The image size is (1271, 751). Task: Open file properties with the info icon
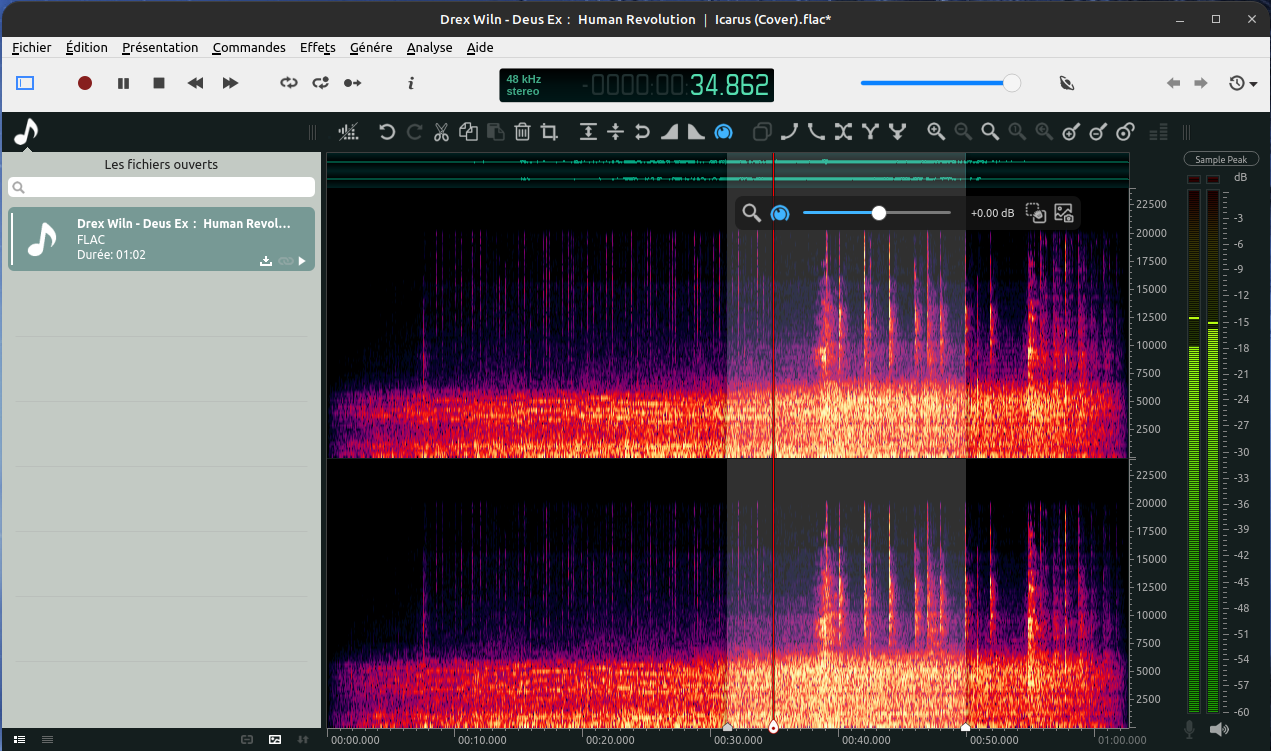pos(411,83)
